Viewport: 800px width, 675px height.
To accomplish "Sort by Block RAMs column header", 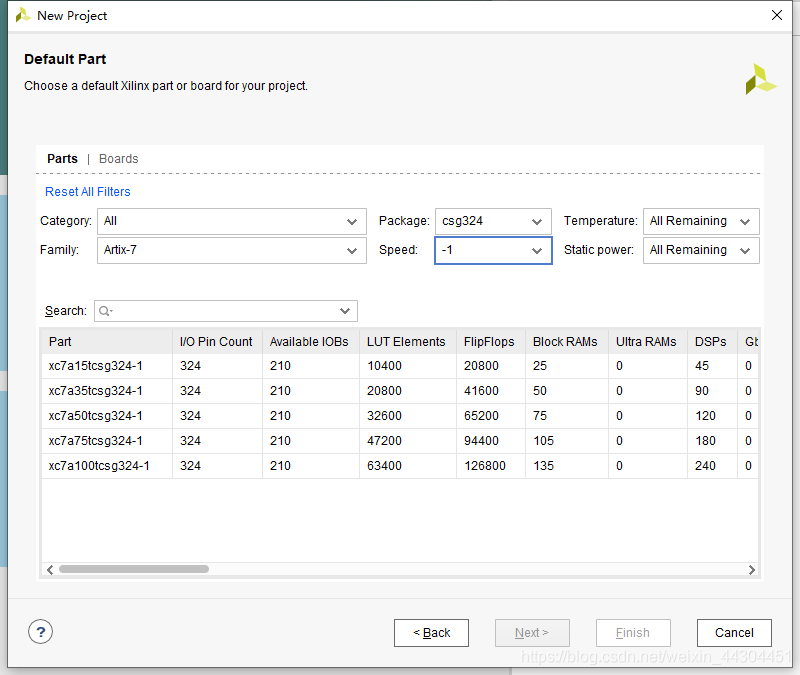I will [x=567, y=341].
